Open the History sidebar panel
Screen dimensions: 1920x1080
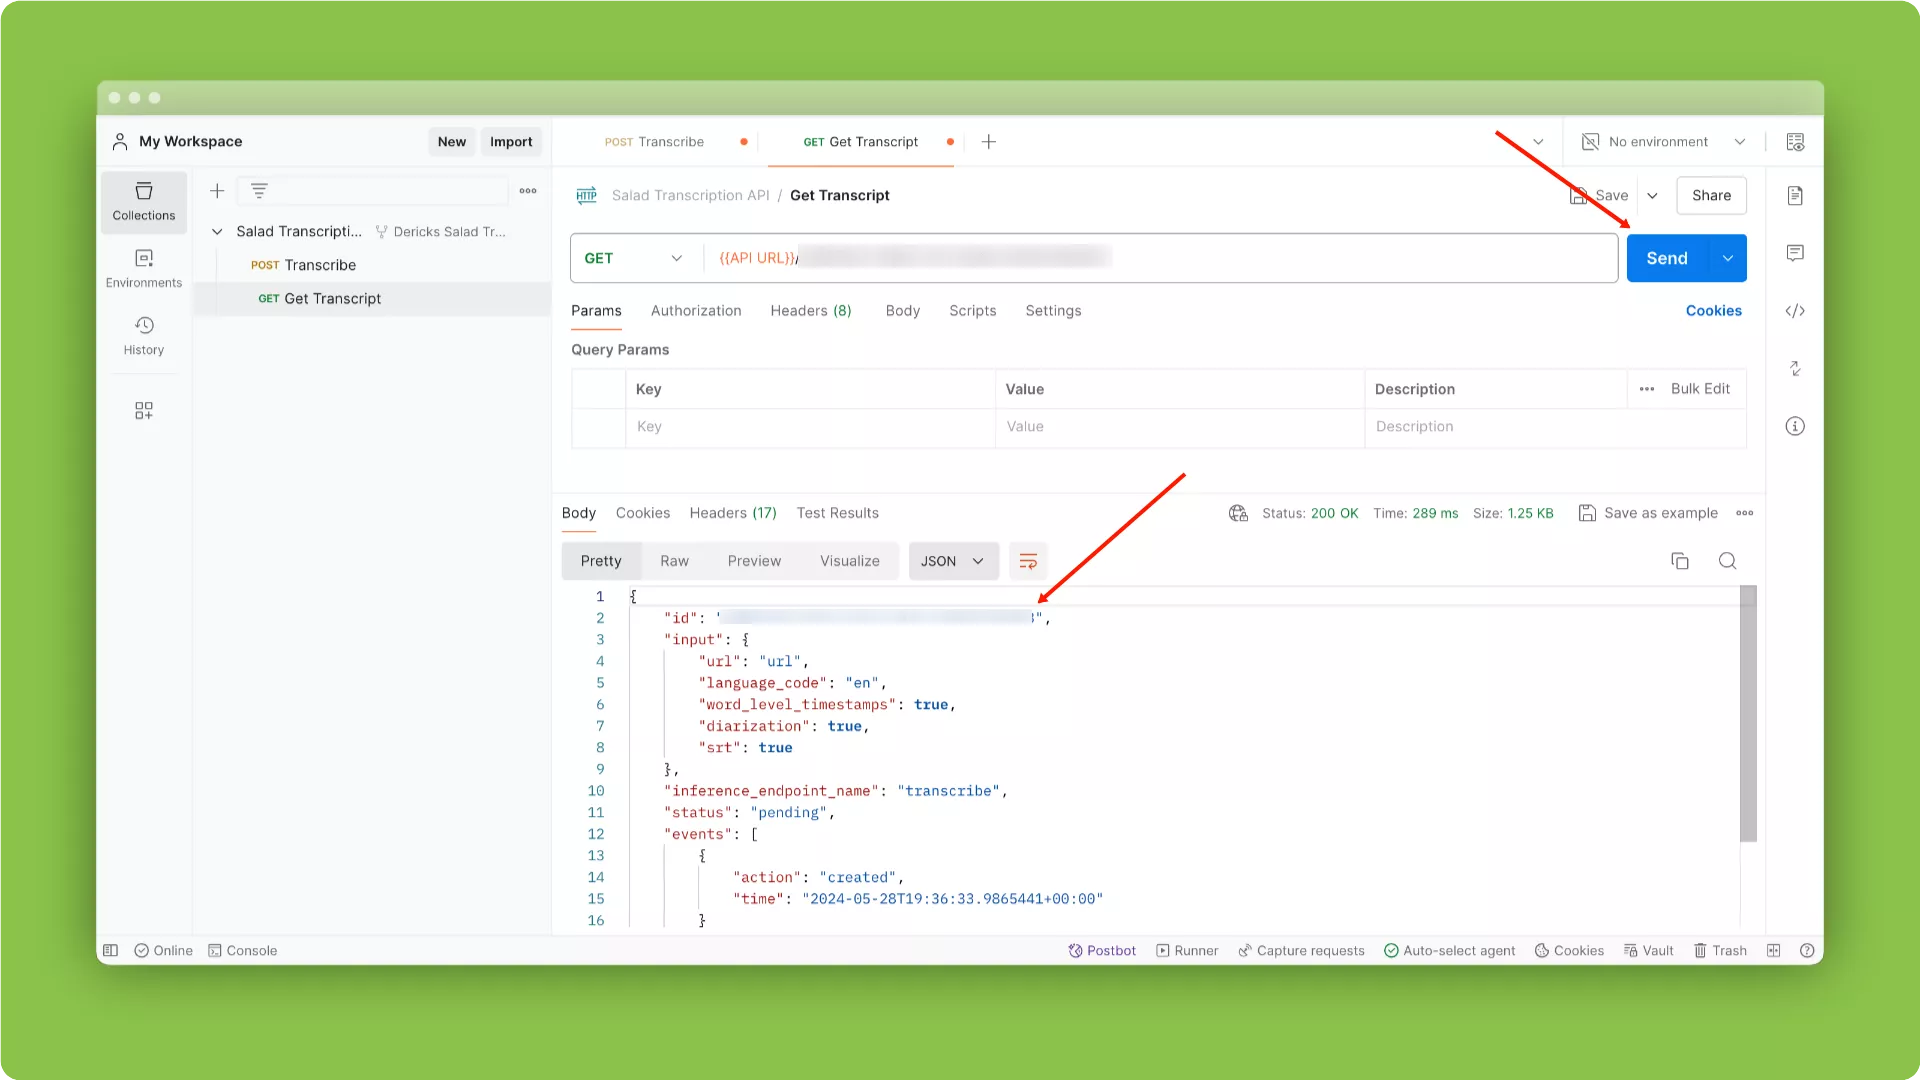click(x=144, y=335)
